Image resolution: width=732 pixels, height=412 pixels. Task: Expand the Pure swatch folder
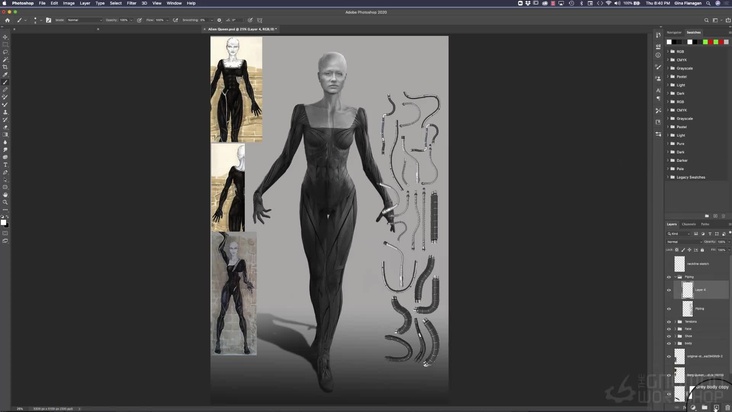[668, 144]
